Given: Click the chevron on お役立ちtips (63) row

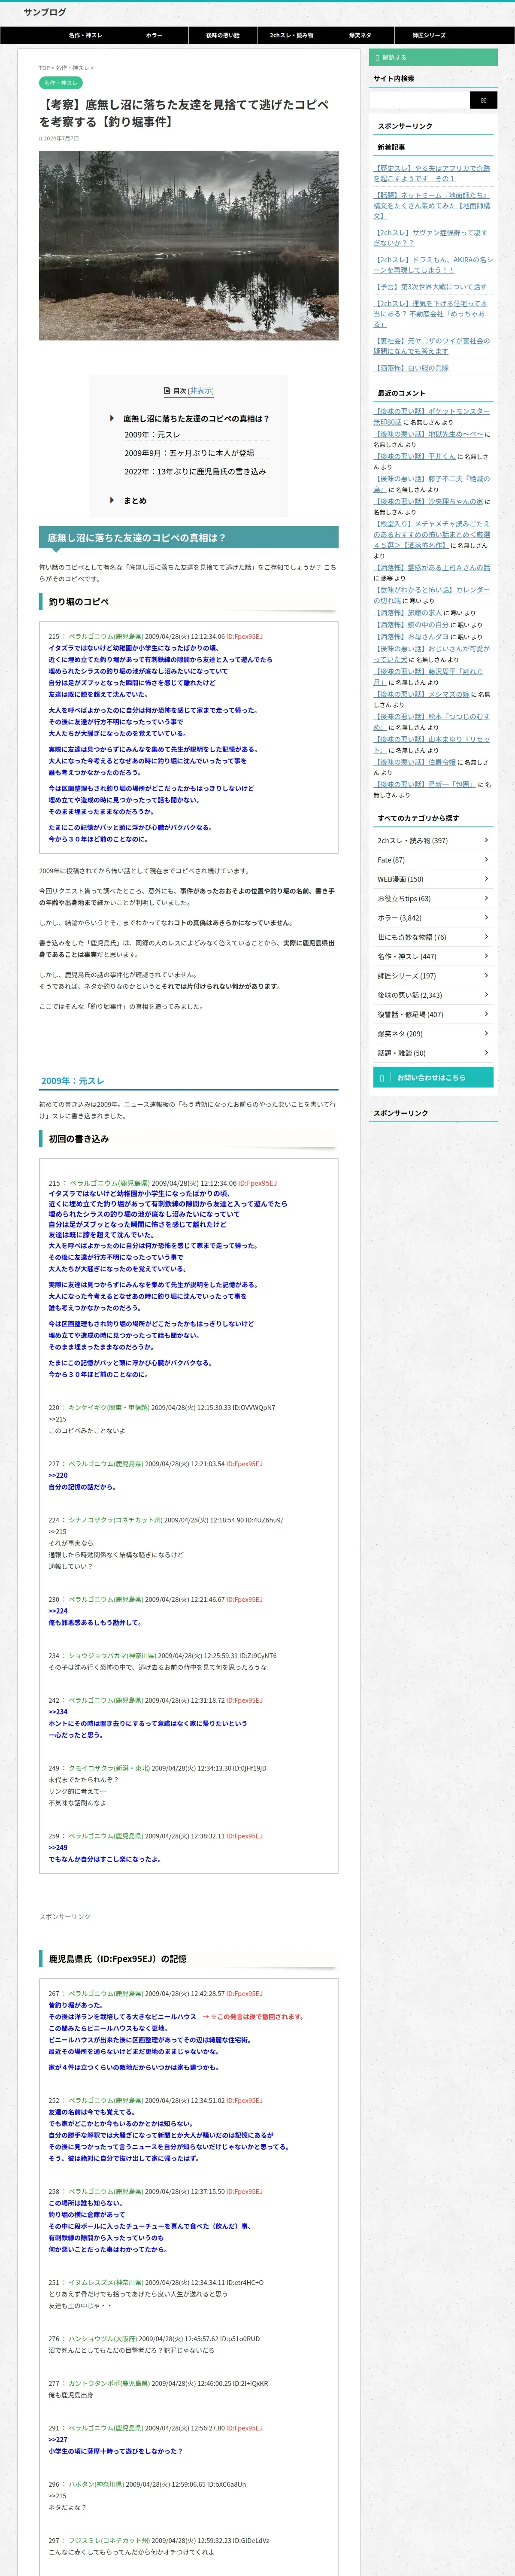Looking at the screenshot, I should 487,898.
